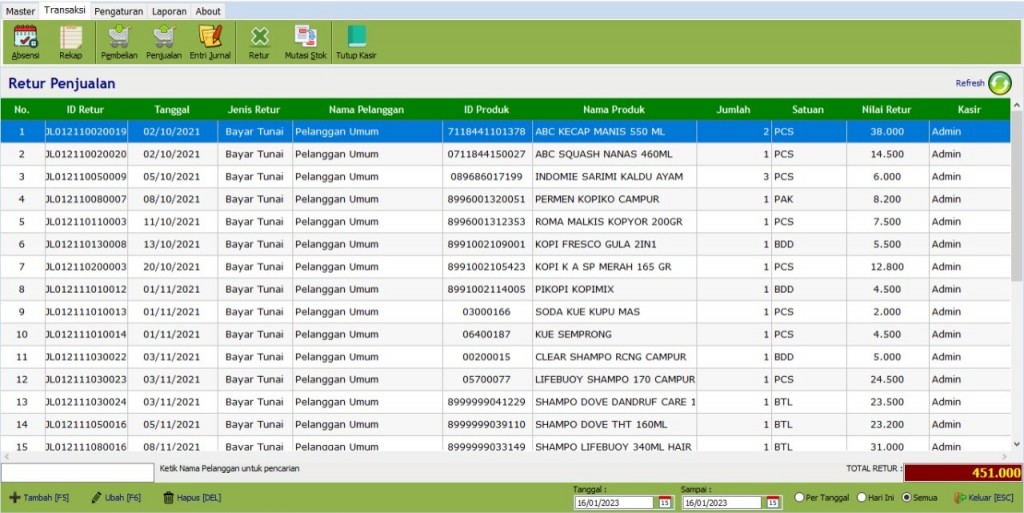1024x513 pixels.
Task: Select row PIKOPI KOPIMIX
Action: [x=505, y=289]
